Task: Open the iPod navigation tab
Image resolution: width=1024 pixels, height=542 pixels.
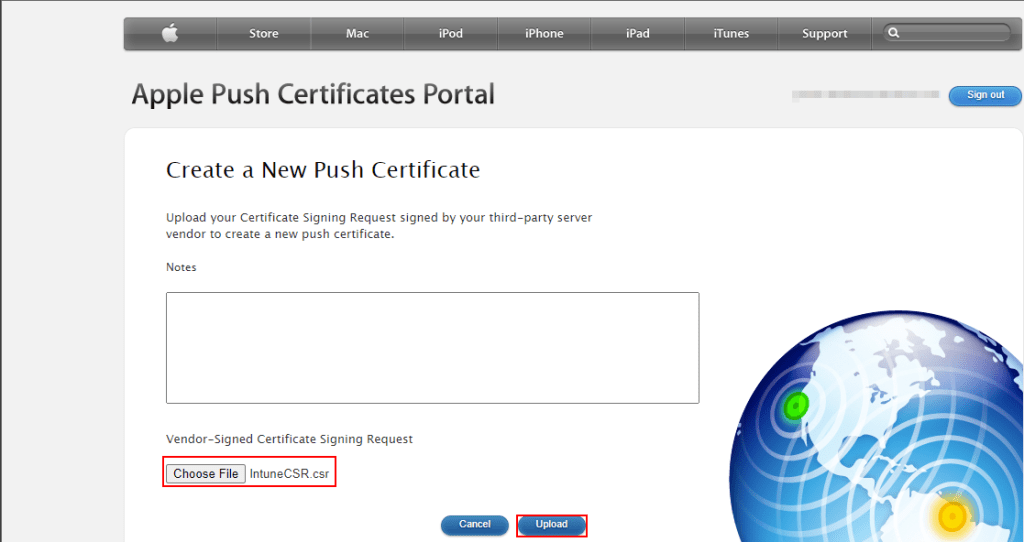Action: (451, 34)
